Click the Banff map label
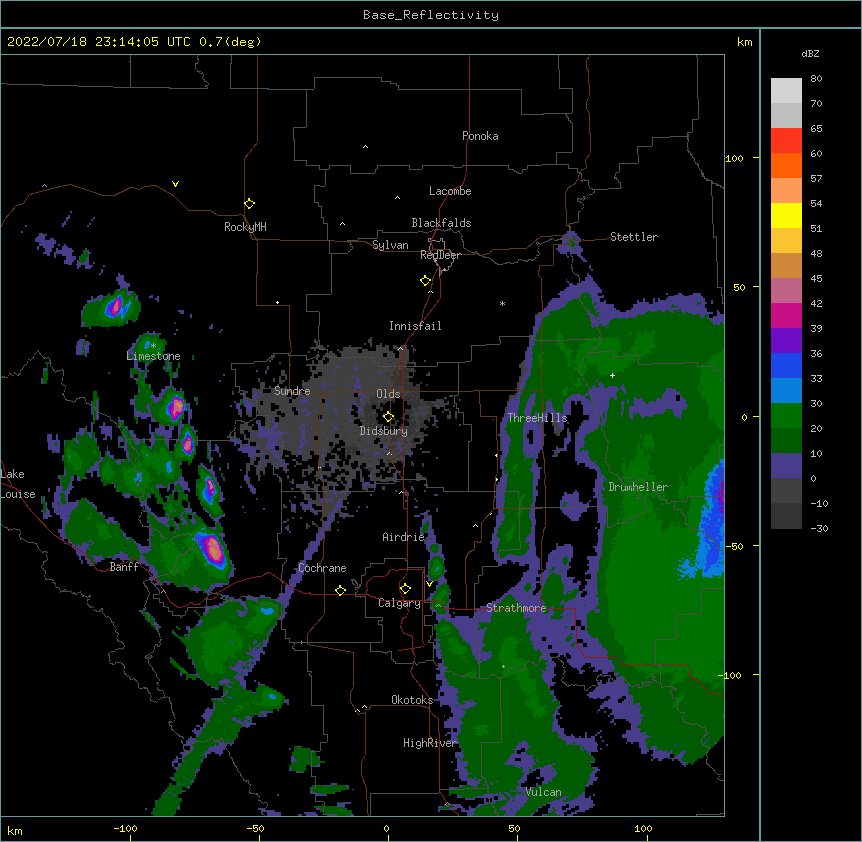This screenshot has width=862, height=842. [124, 567]
